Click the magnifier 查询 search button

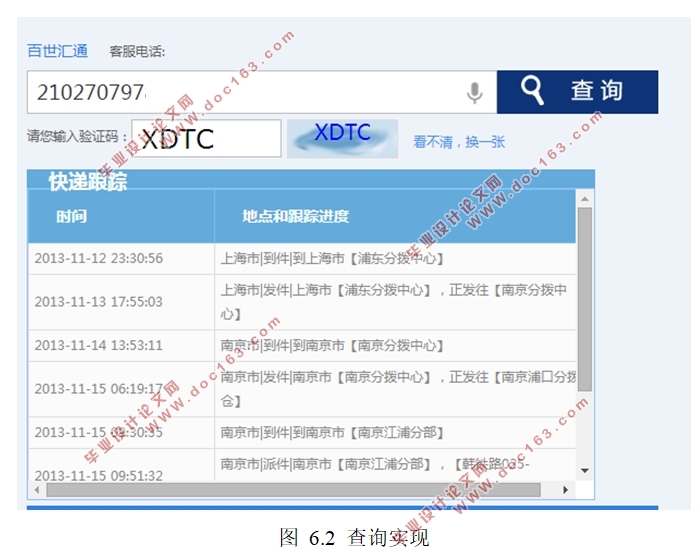tap(577, 92)
